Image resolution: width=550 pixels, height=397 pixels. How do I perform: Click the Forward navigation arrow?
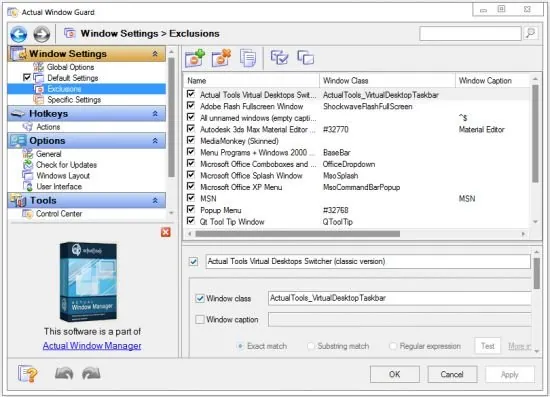point(42,34)
